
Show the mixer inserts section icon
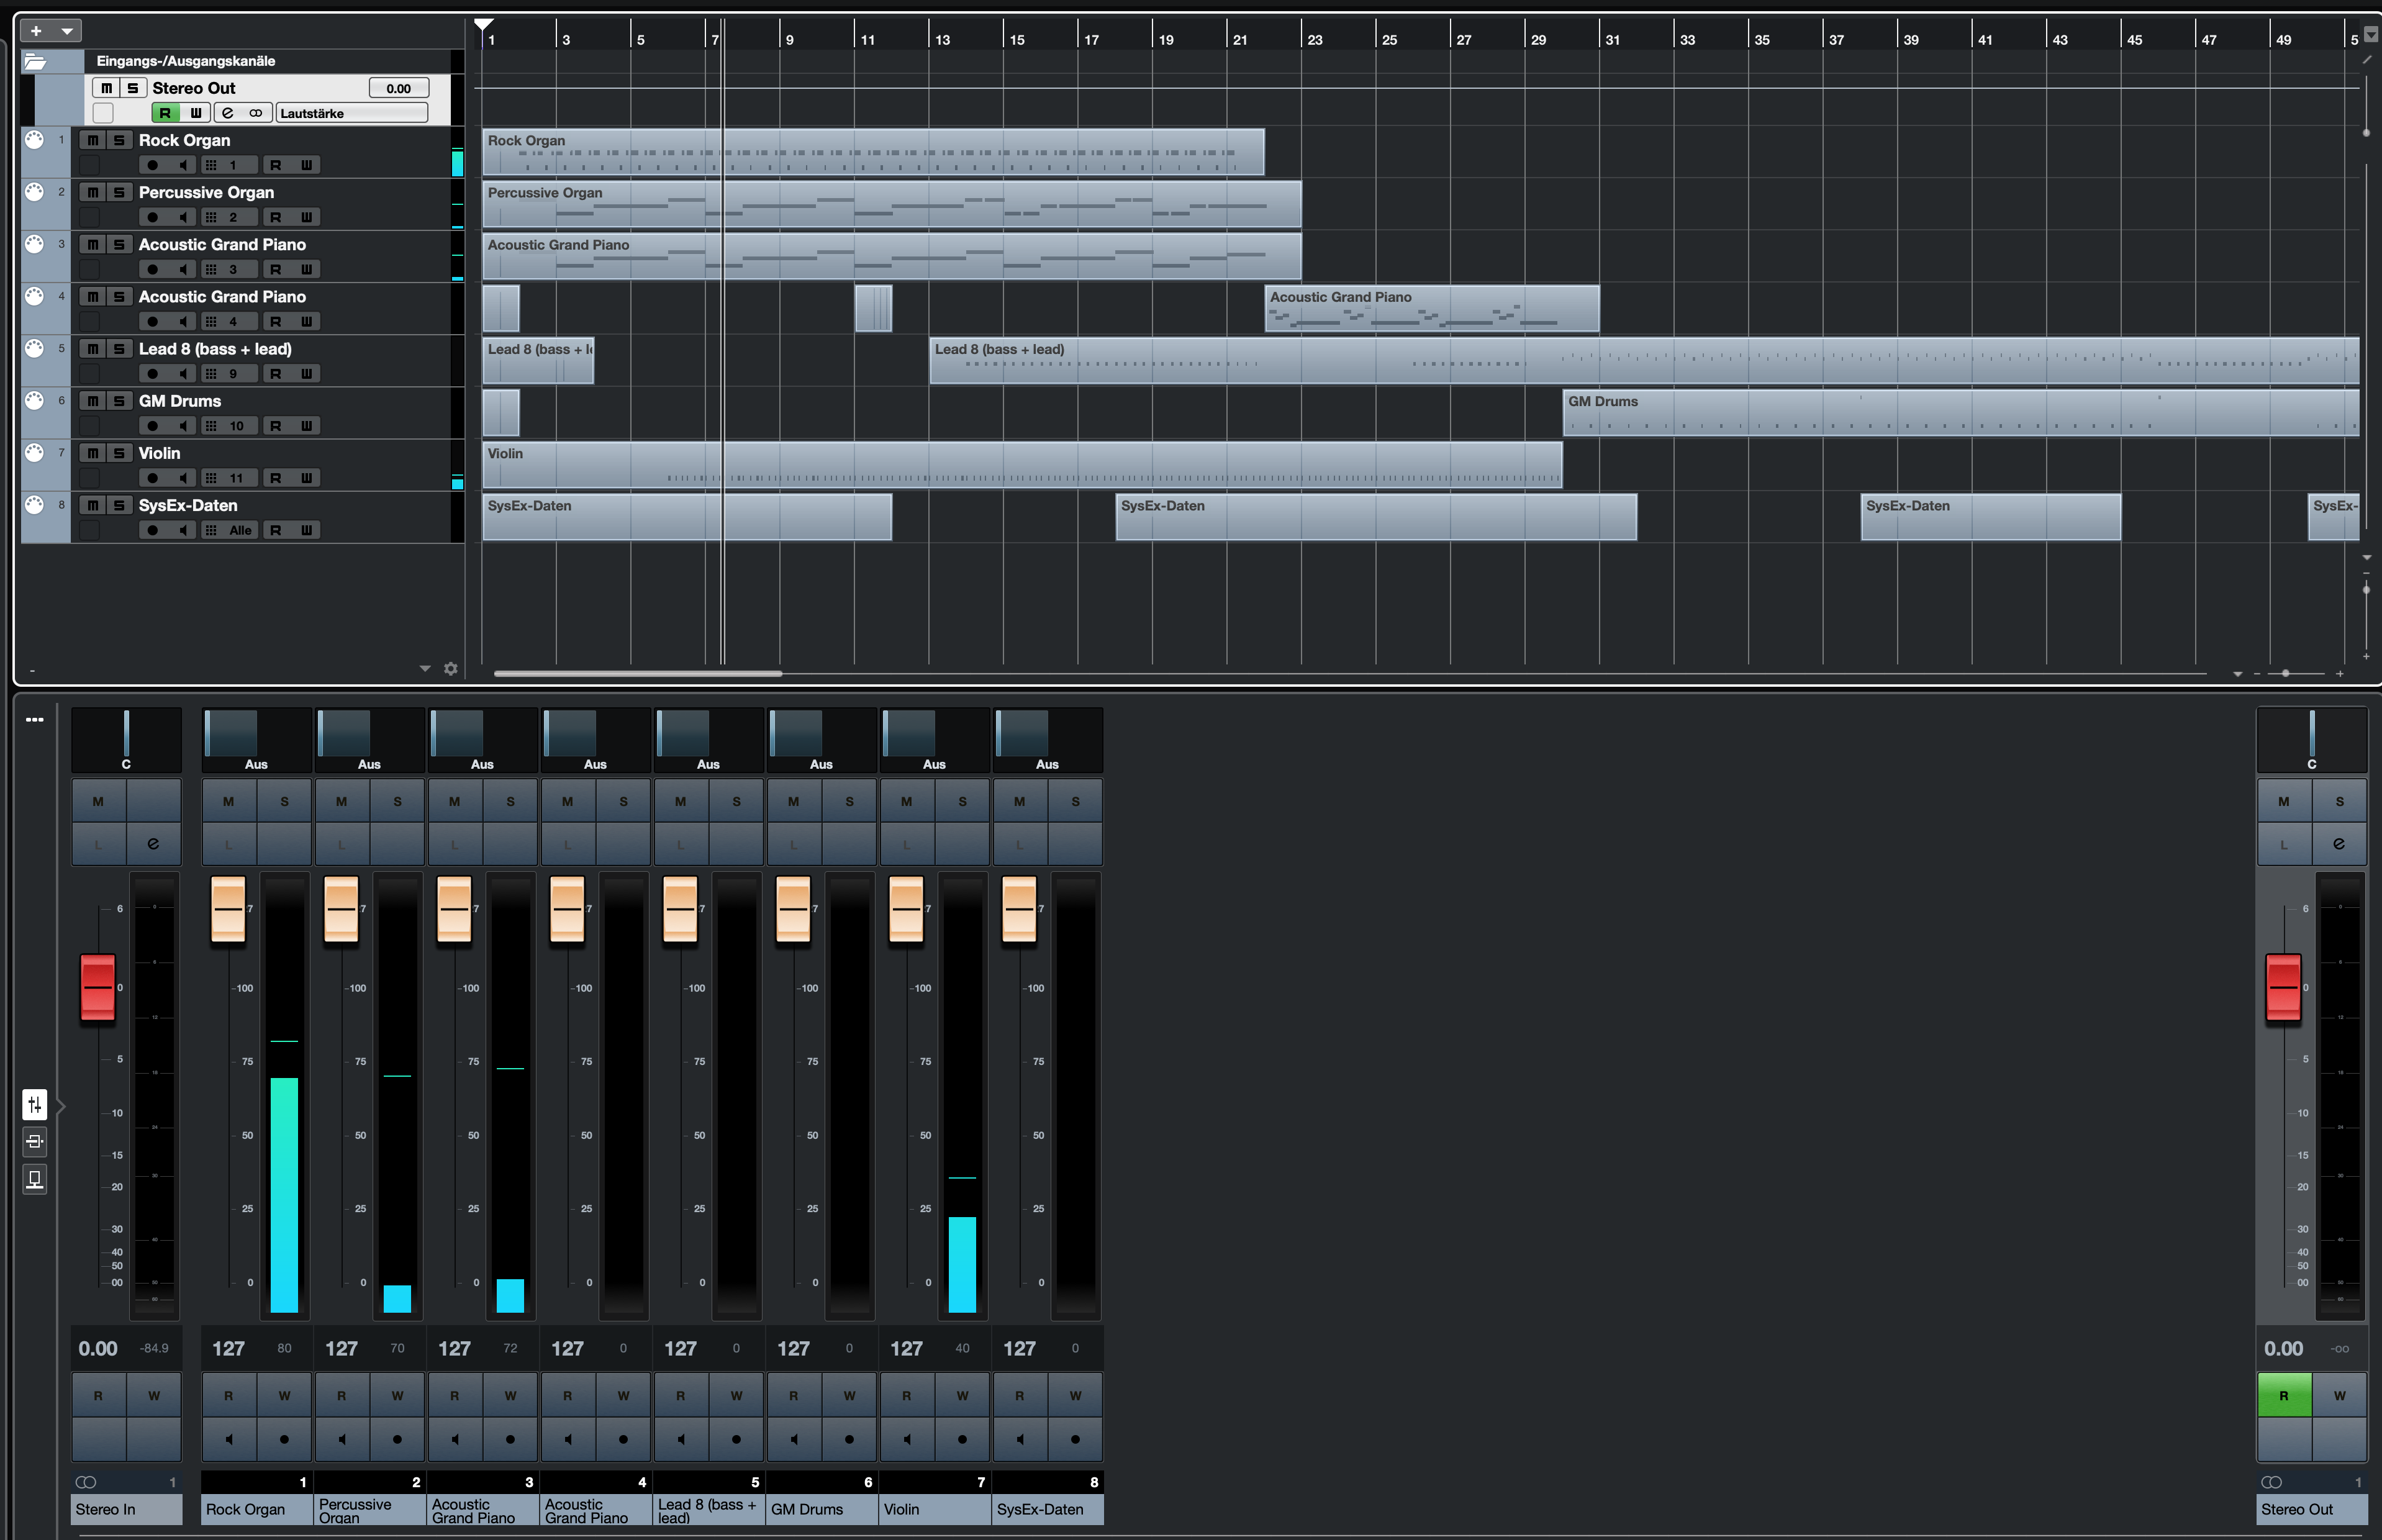pos(35,1141)
